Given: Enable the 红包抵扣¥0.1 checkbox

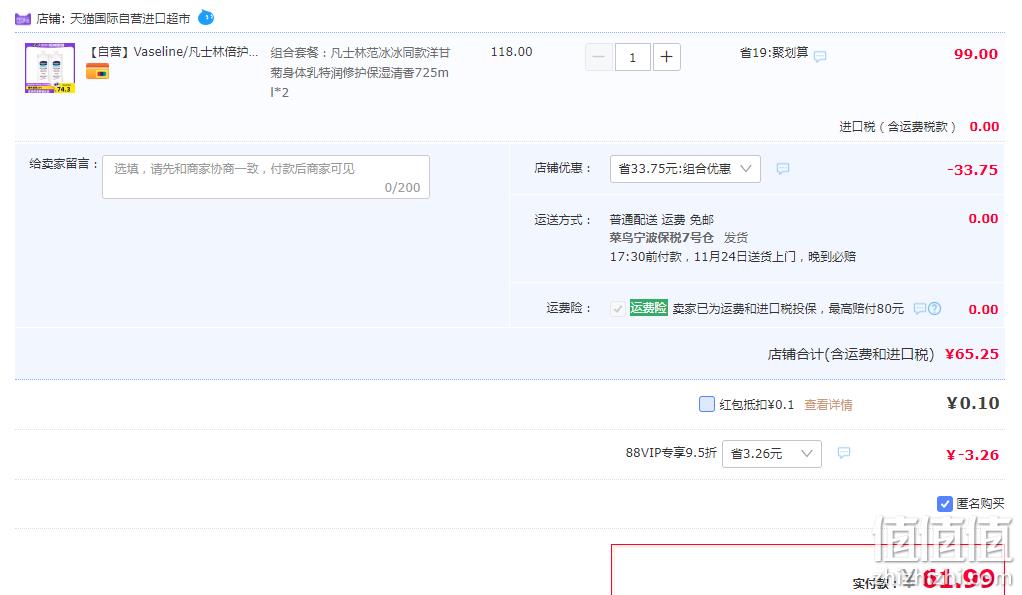Looking at the screenshot, I should 707,404.
